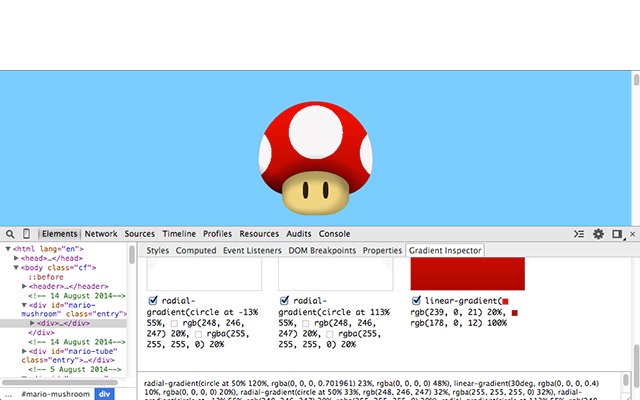The width and height of the screenshot is (640, 400).
Task: Open the Network panel
Action: point(101,234)
